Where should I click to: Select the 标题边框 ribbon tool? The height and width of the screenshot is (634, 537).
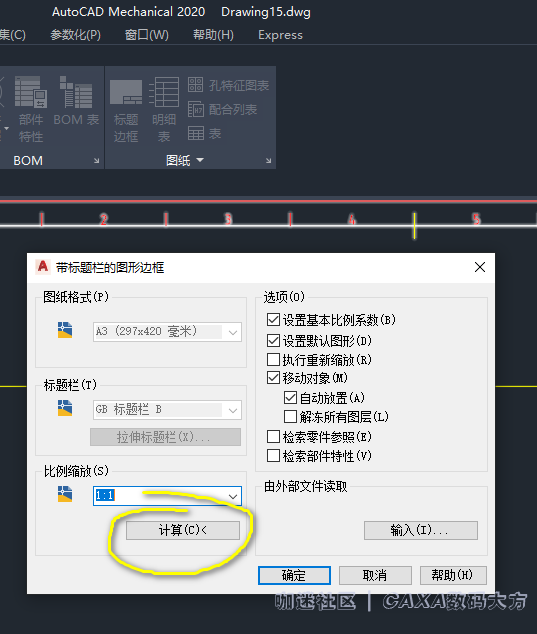point(126,110)
